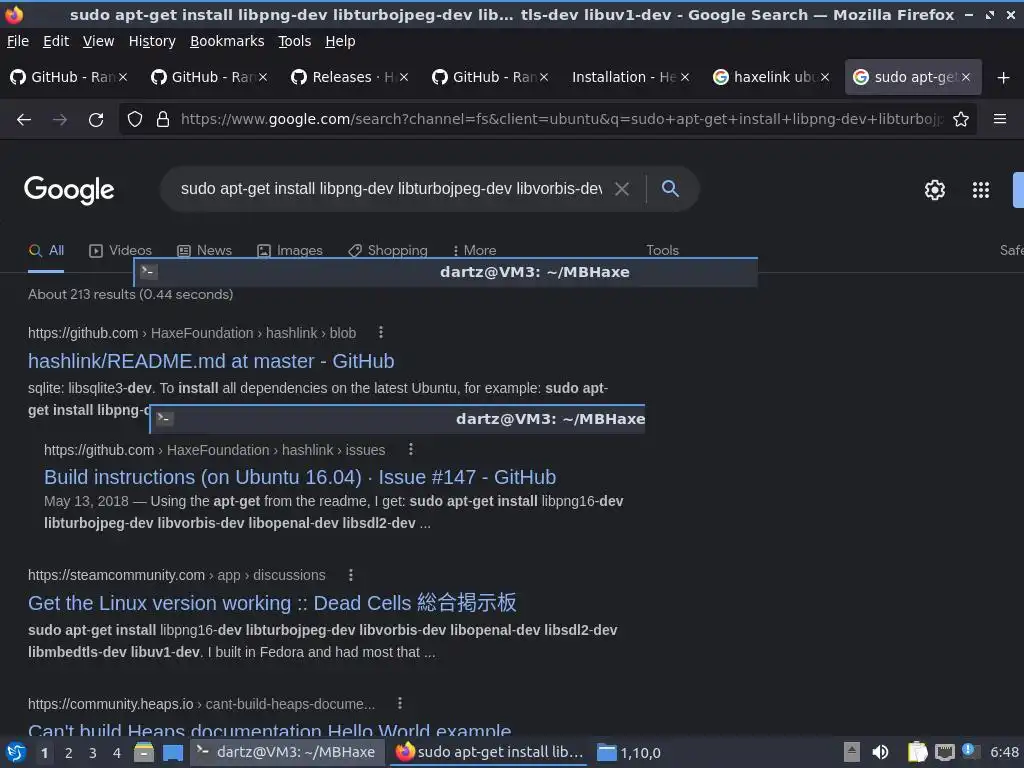Click the upper dartz@VM3 terminal title bar

pyautogui.click(x=445, y=272)
